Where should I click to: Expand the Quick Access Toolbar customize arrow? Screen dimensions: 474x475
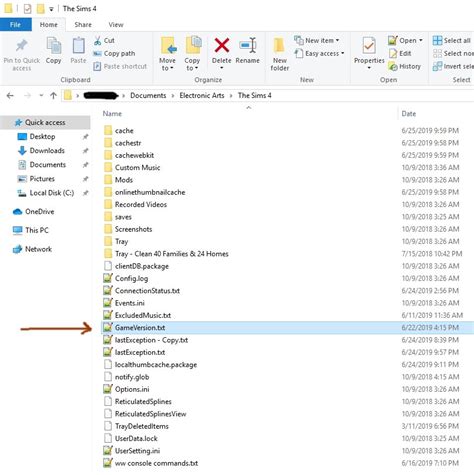(x=51, y=9)
